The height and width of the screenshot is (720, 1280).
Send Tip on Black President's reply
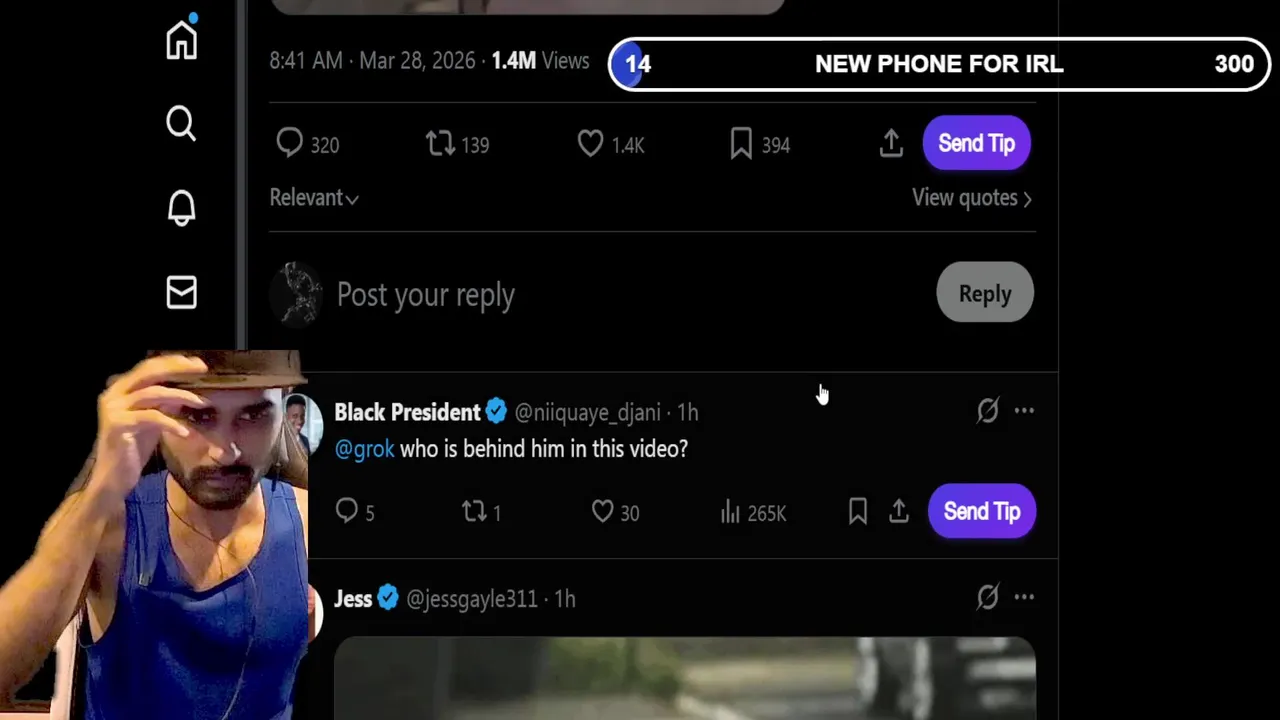coord(982,511)
